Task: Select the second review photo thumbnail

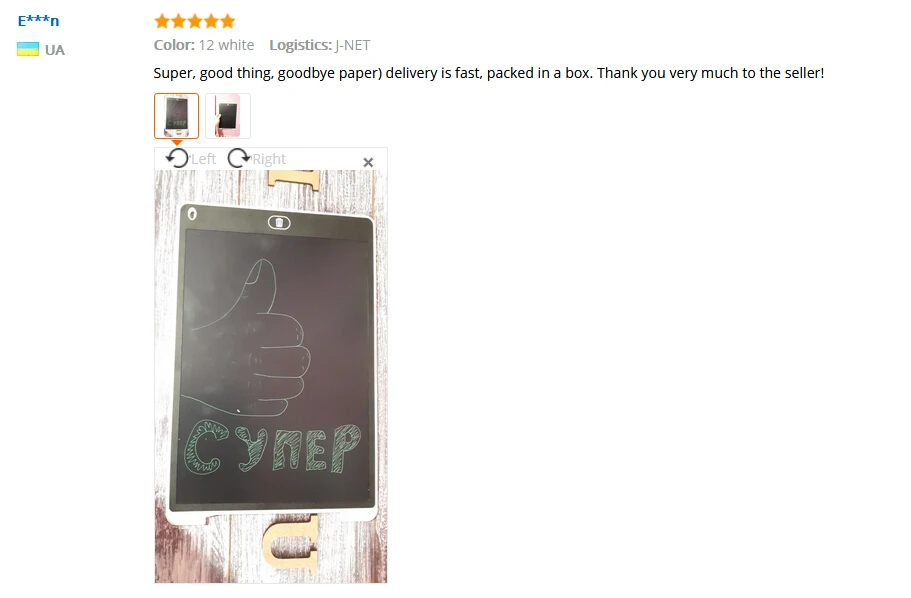Action: [228, 116]
